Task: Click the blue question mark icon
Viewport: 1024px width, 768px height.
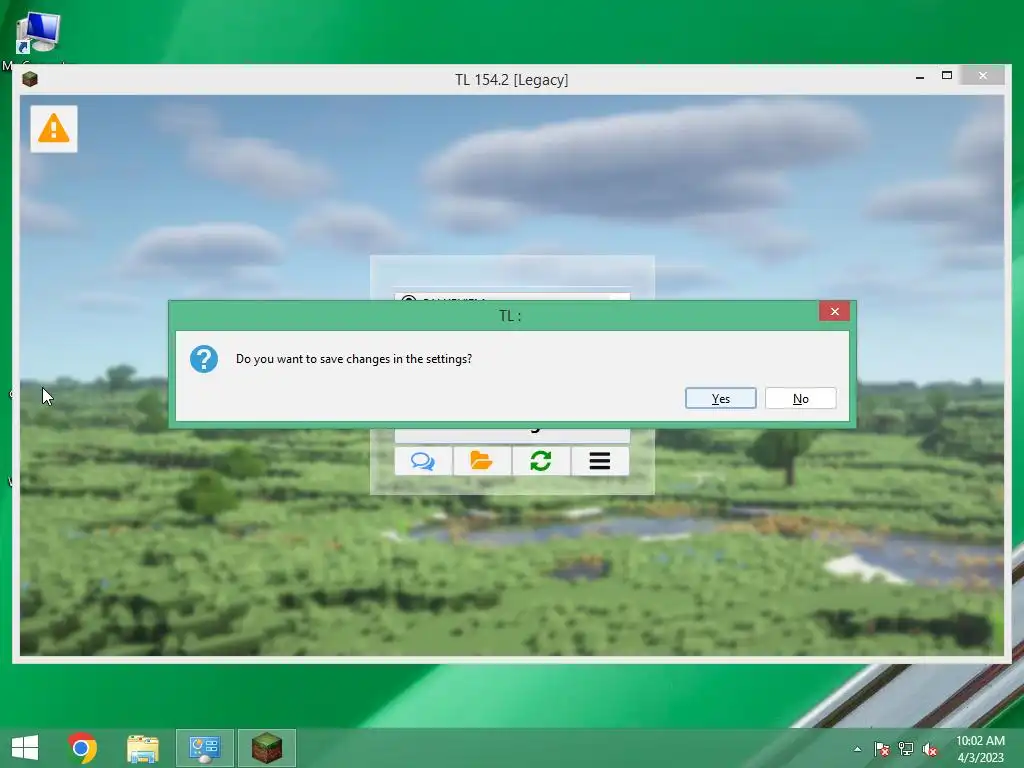Action: [x=204, y=359]
